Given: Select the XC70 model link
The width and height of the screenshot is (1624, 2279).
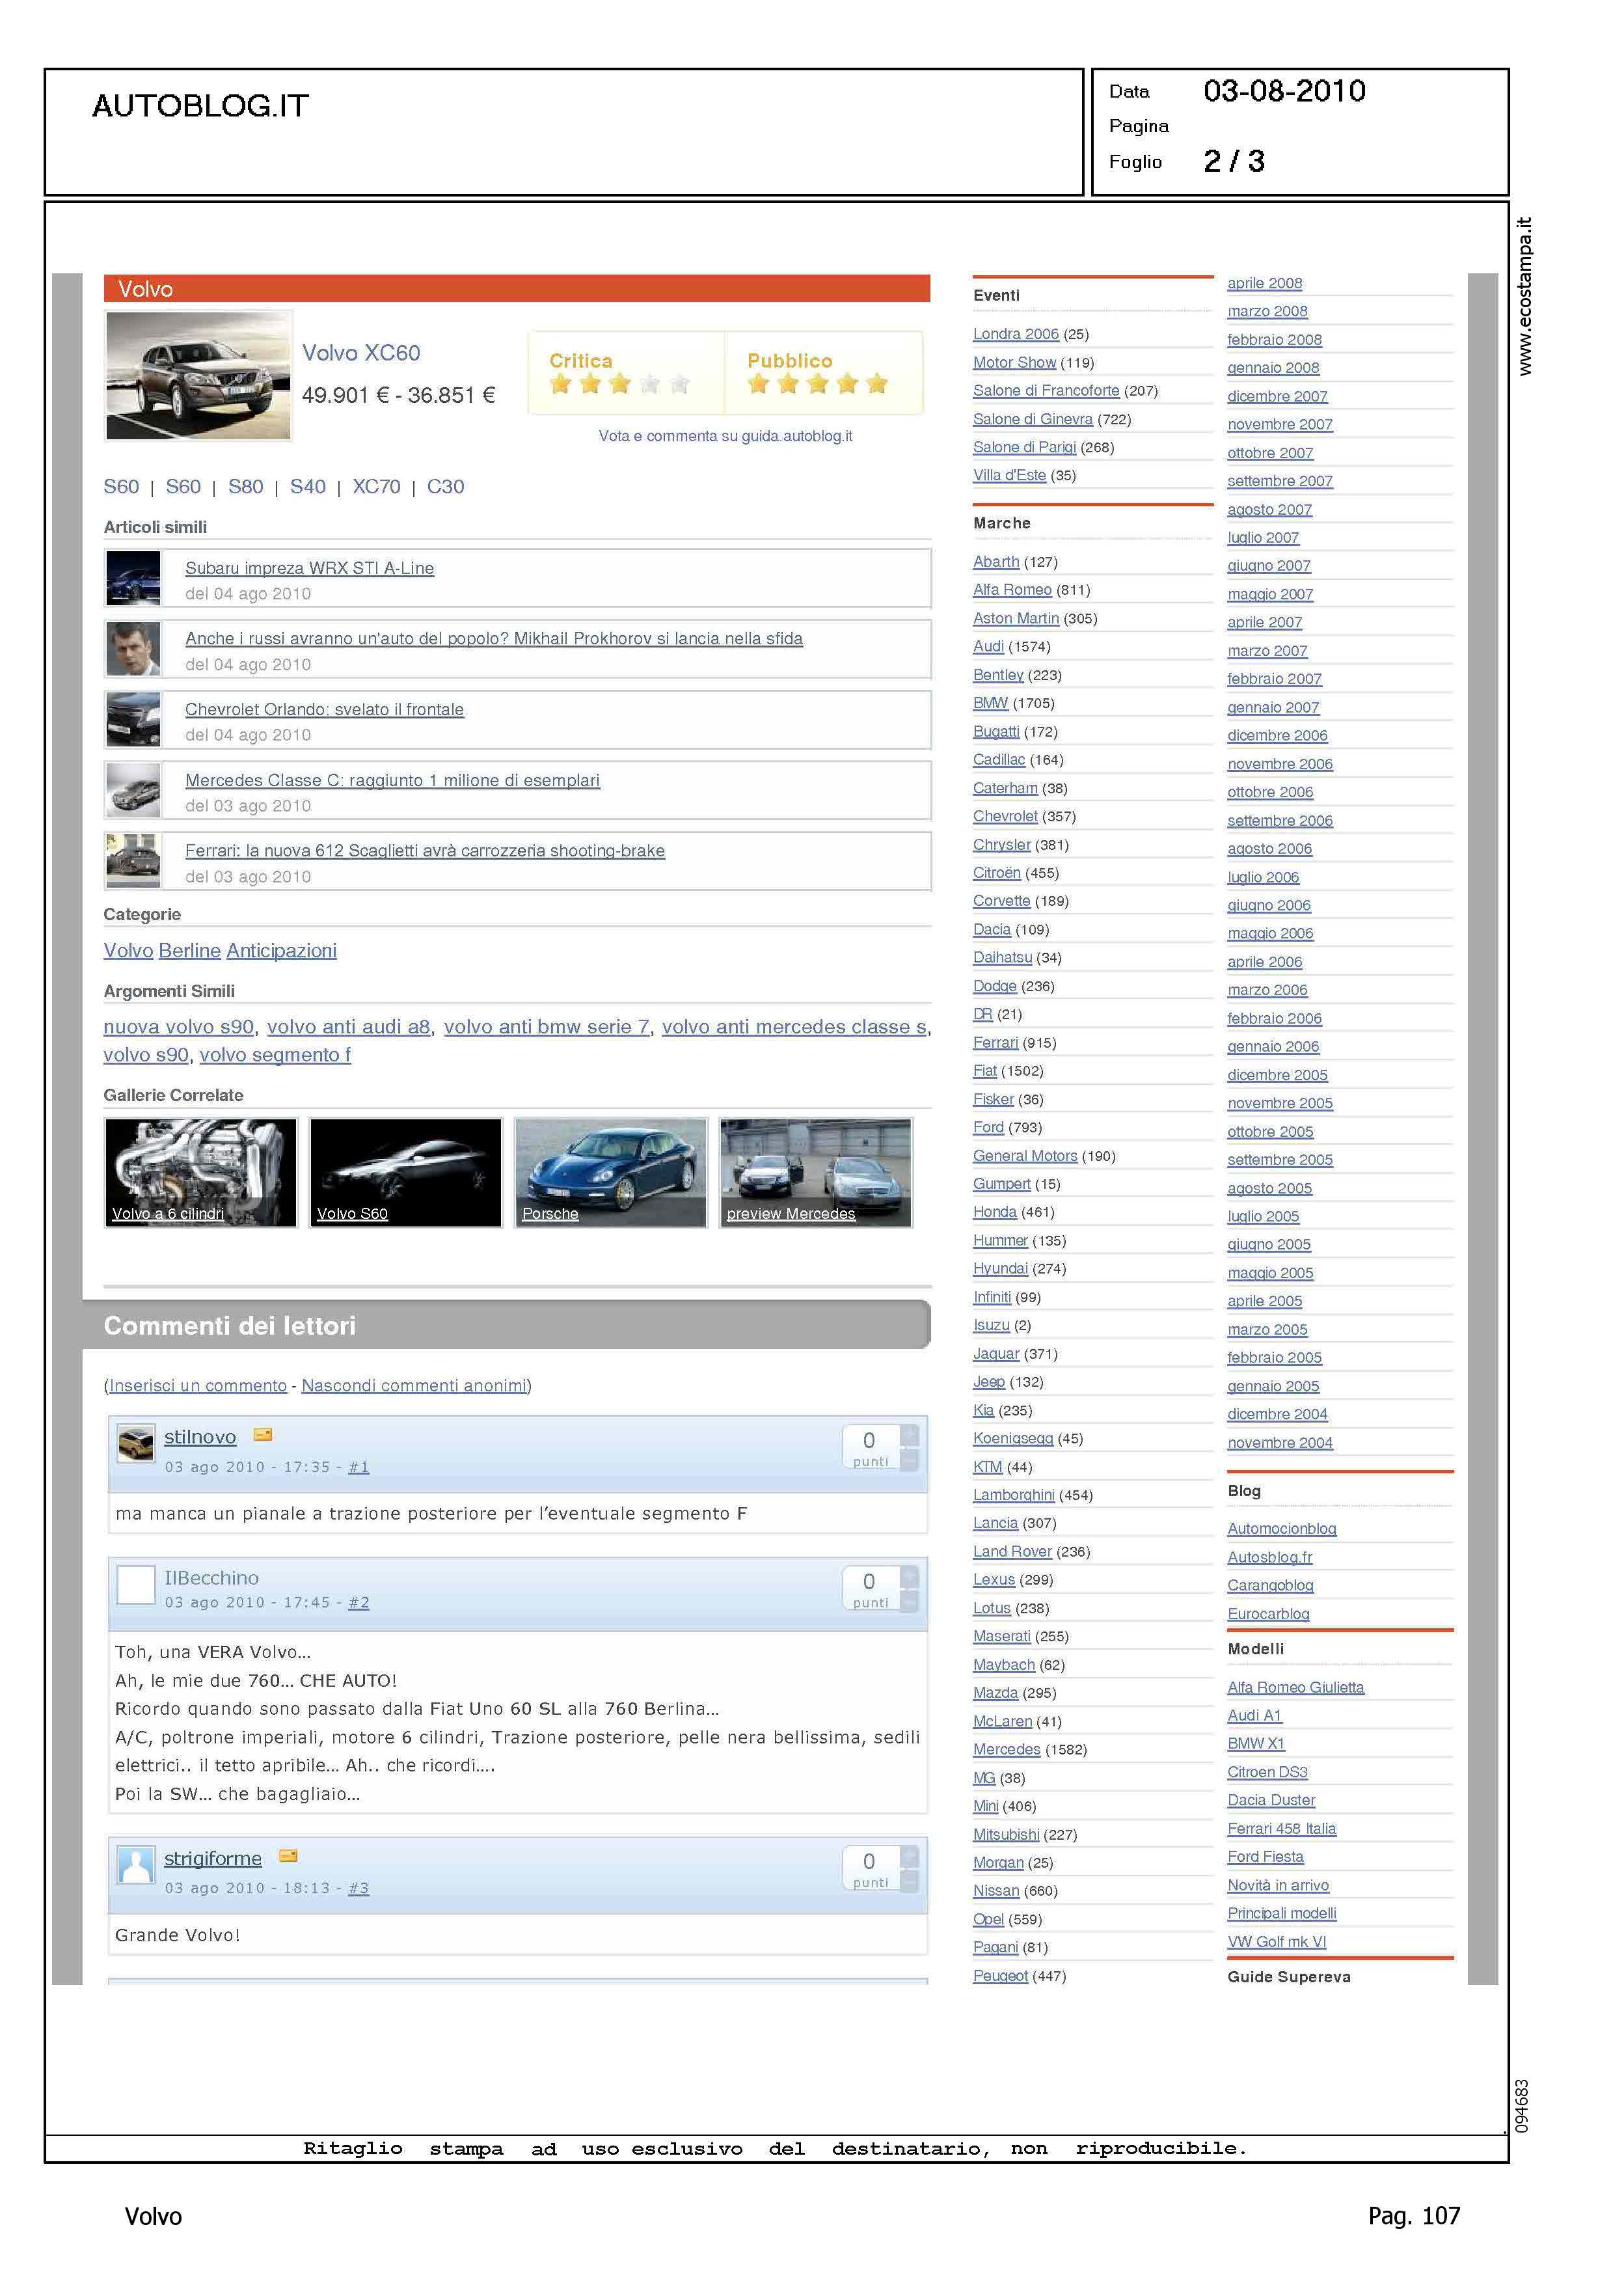Looking at the screenshot, I should pyautogui.click(x=376, y=487).
